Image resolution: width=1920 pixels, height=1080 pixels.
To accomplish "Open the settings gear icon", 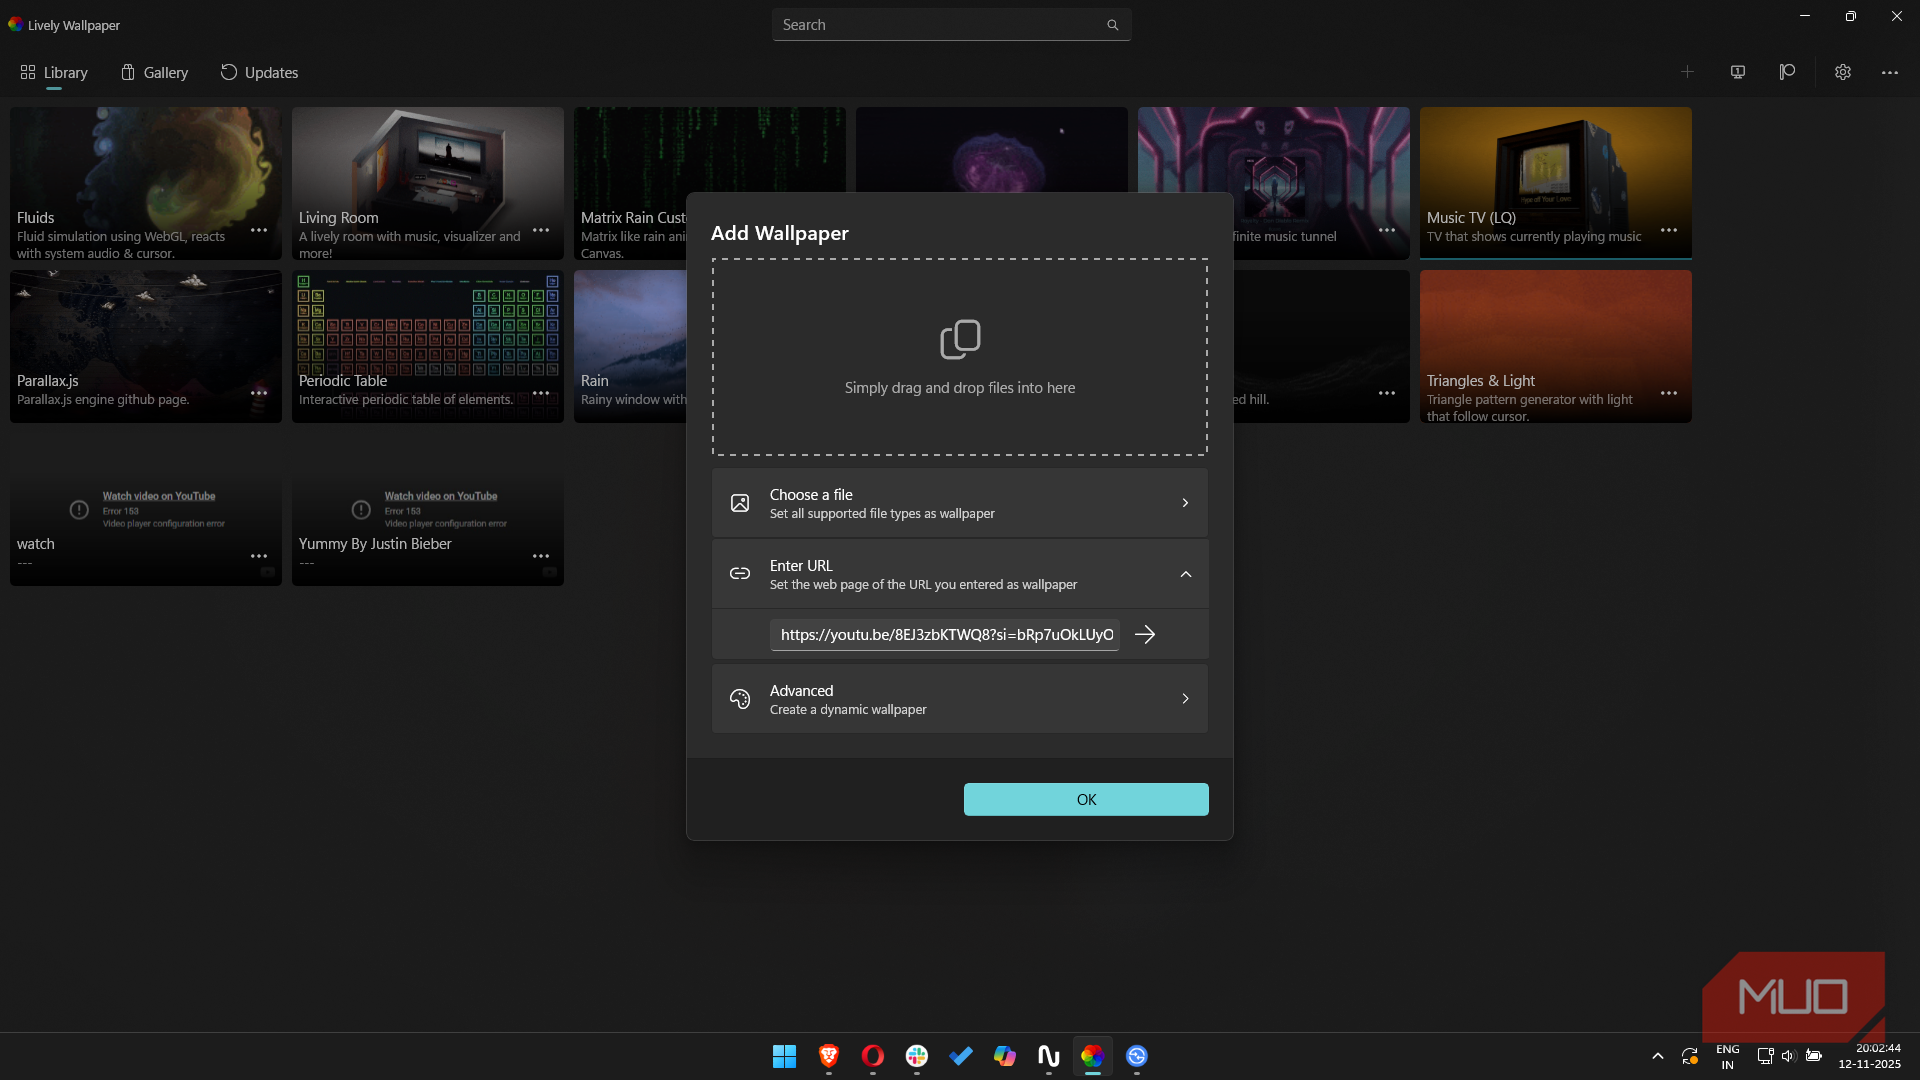I will (1842, 72).
